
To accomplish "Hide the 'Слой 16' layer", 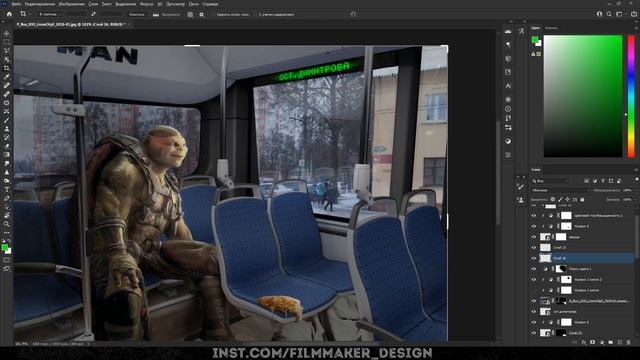I will pos(533,258).
